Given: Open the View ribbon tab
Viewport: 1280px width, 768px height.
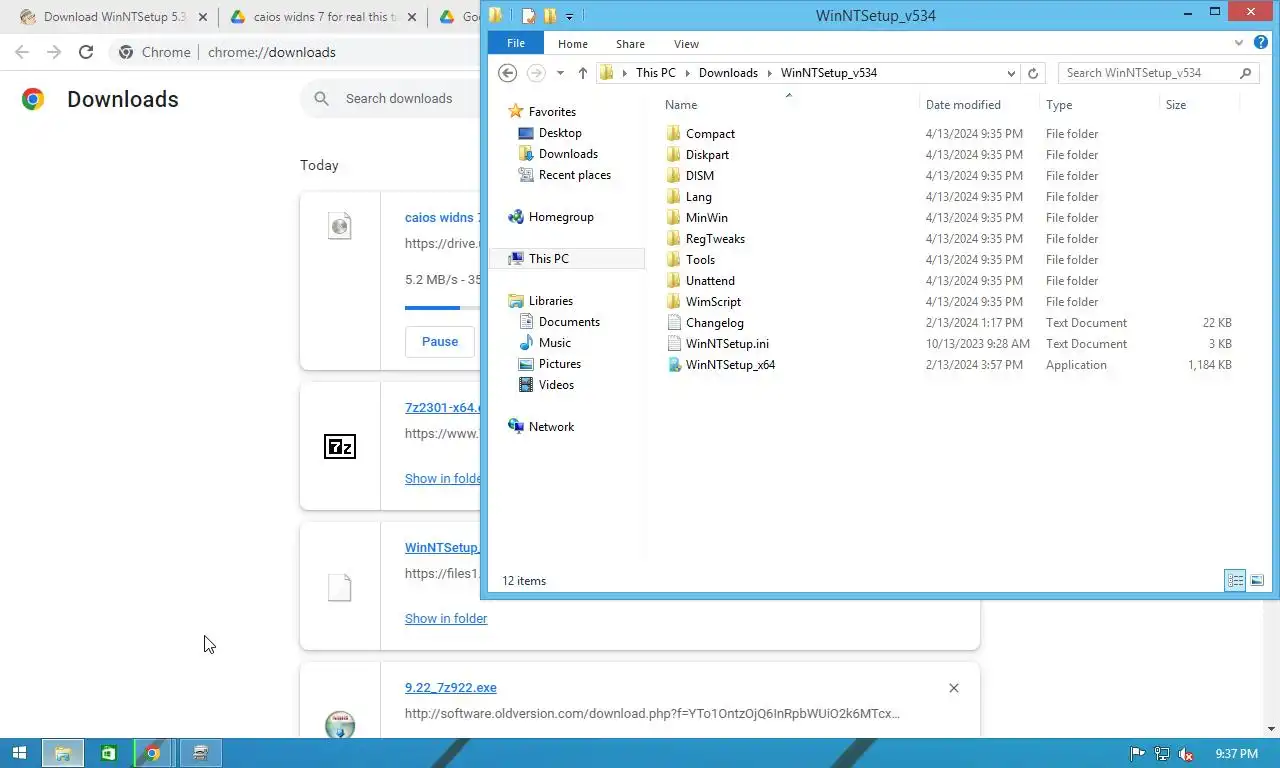Looking at the screenshot, I should point(686,43).
